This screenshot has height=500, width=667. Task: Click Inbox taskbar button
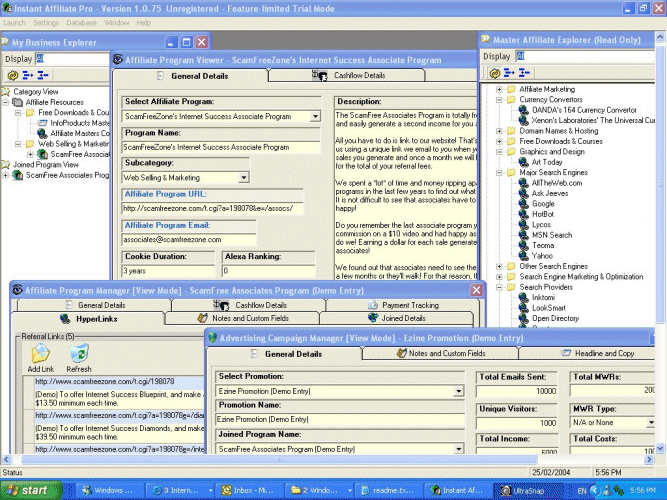249,491
